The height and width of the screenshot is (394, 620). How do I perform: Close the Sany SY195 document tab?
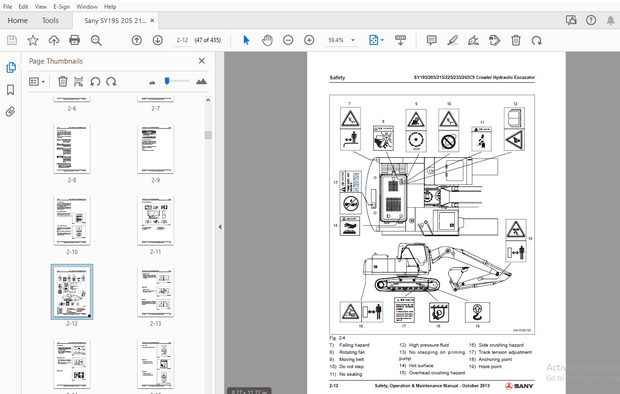tap(152, 21)
